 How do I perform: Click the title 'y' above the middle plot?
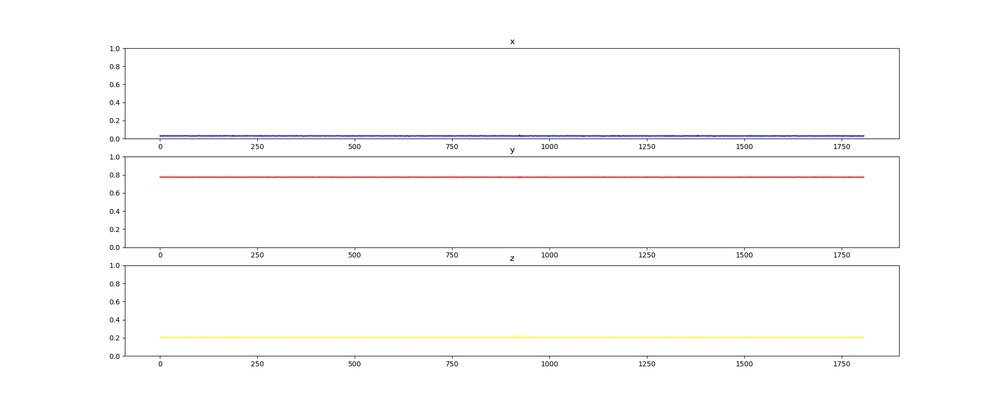512,150
